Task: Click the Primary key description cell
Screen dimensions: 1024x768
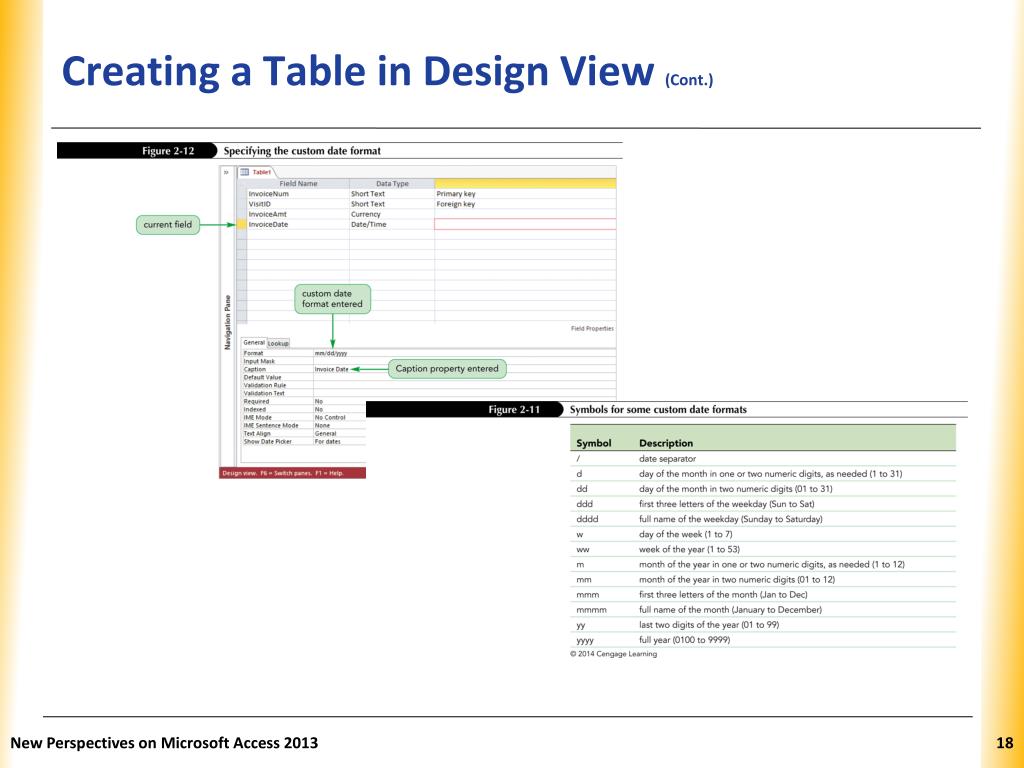Action: click(x=525, y=194)
